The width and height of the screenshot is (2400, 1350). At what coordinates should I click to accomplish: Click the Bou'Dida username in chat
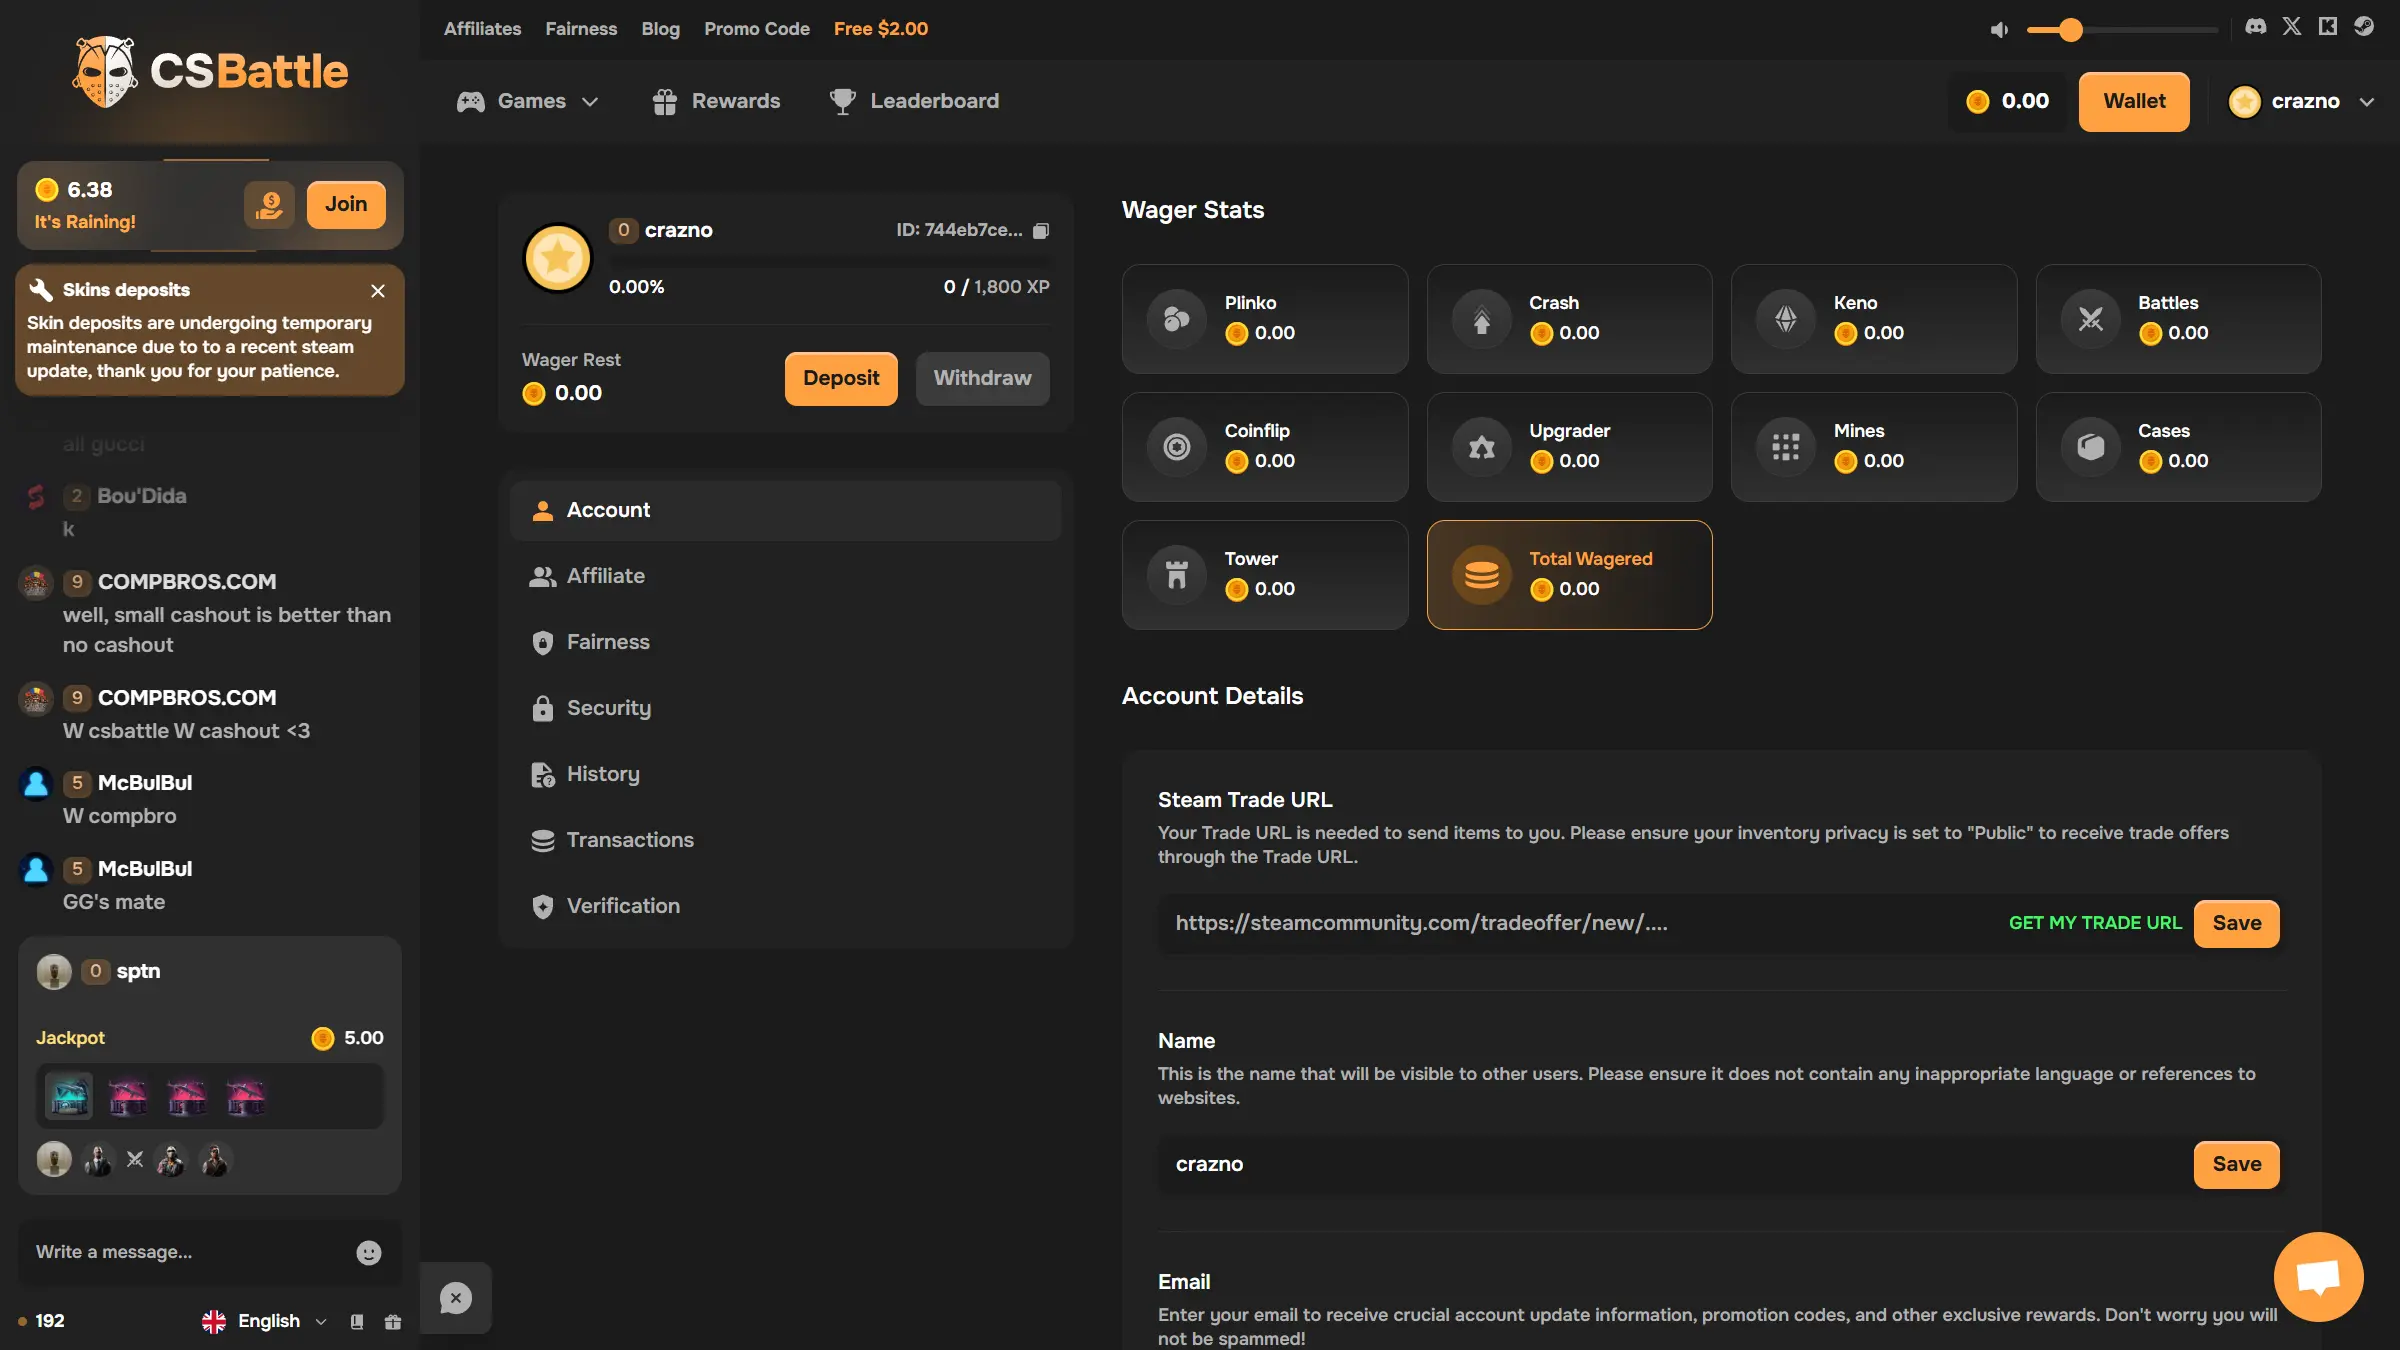pos(142,496)
